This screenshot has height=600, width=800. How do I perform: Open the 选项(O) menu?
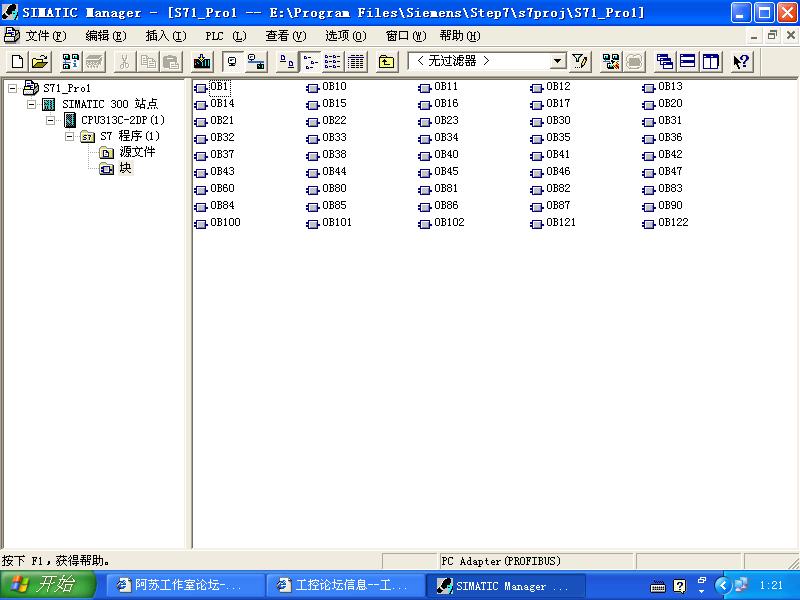[x=346, y=36]
